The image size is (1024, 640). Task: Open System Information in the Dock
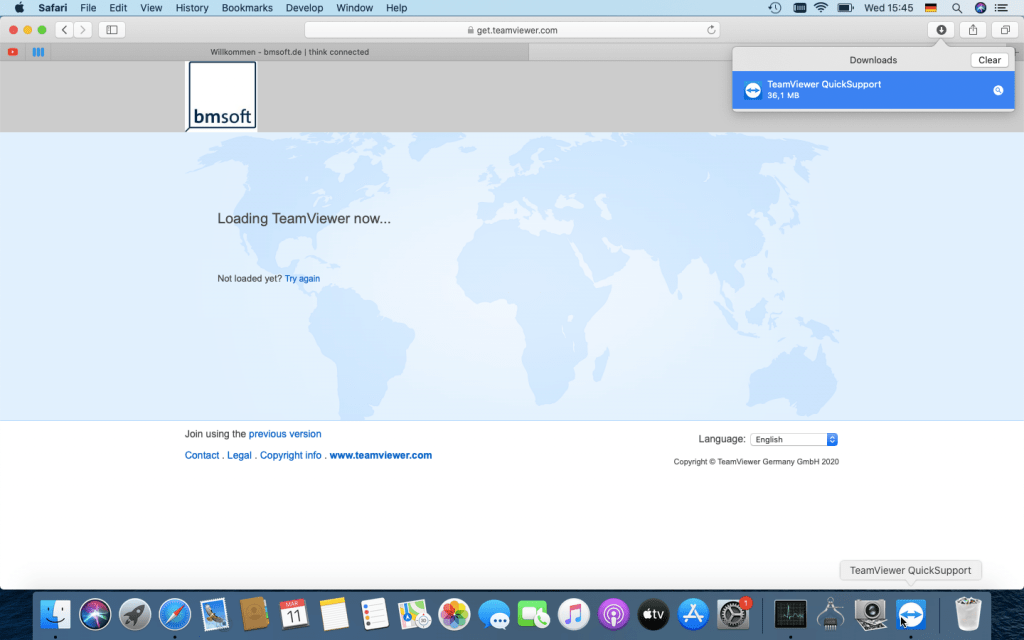[x=830, y=614]
